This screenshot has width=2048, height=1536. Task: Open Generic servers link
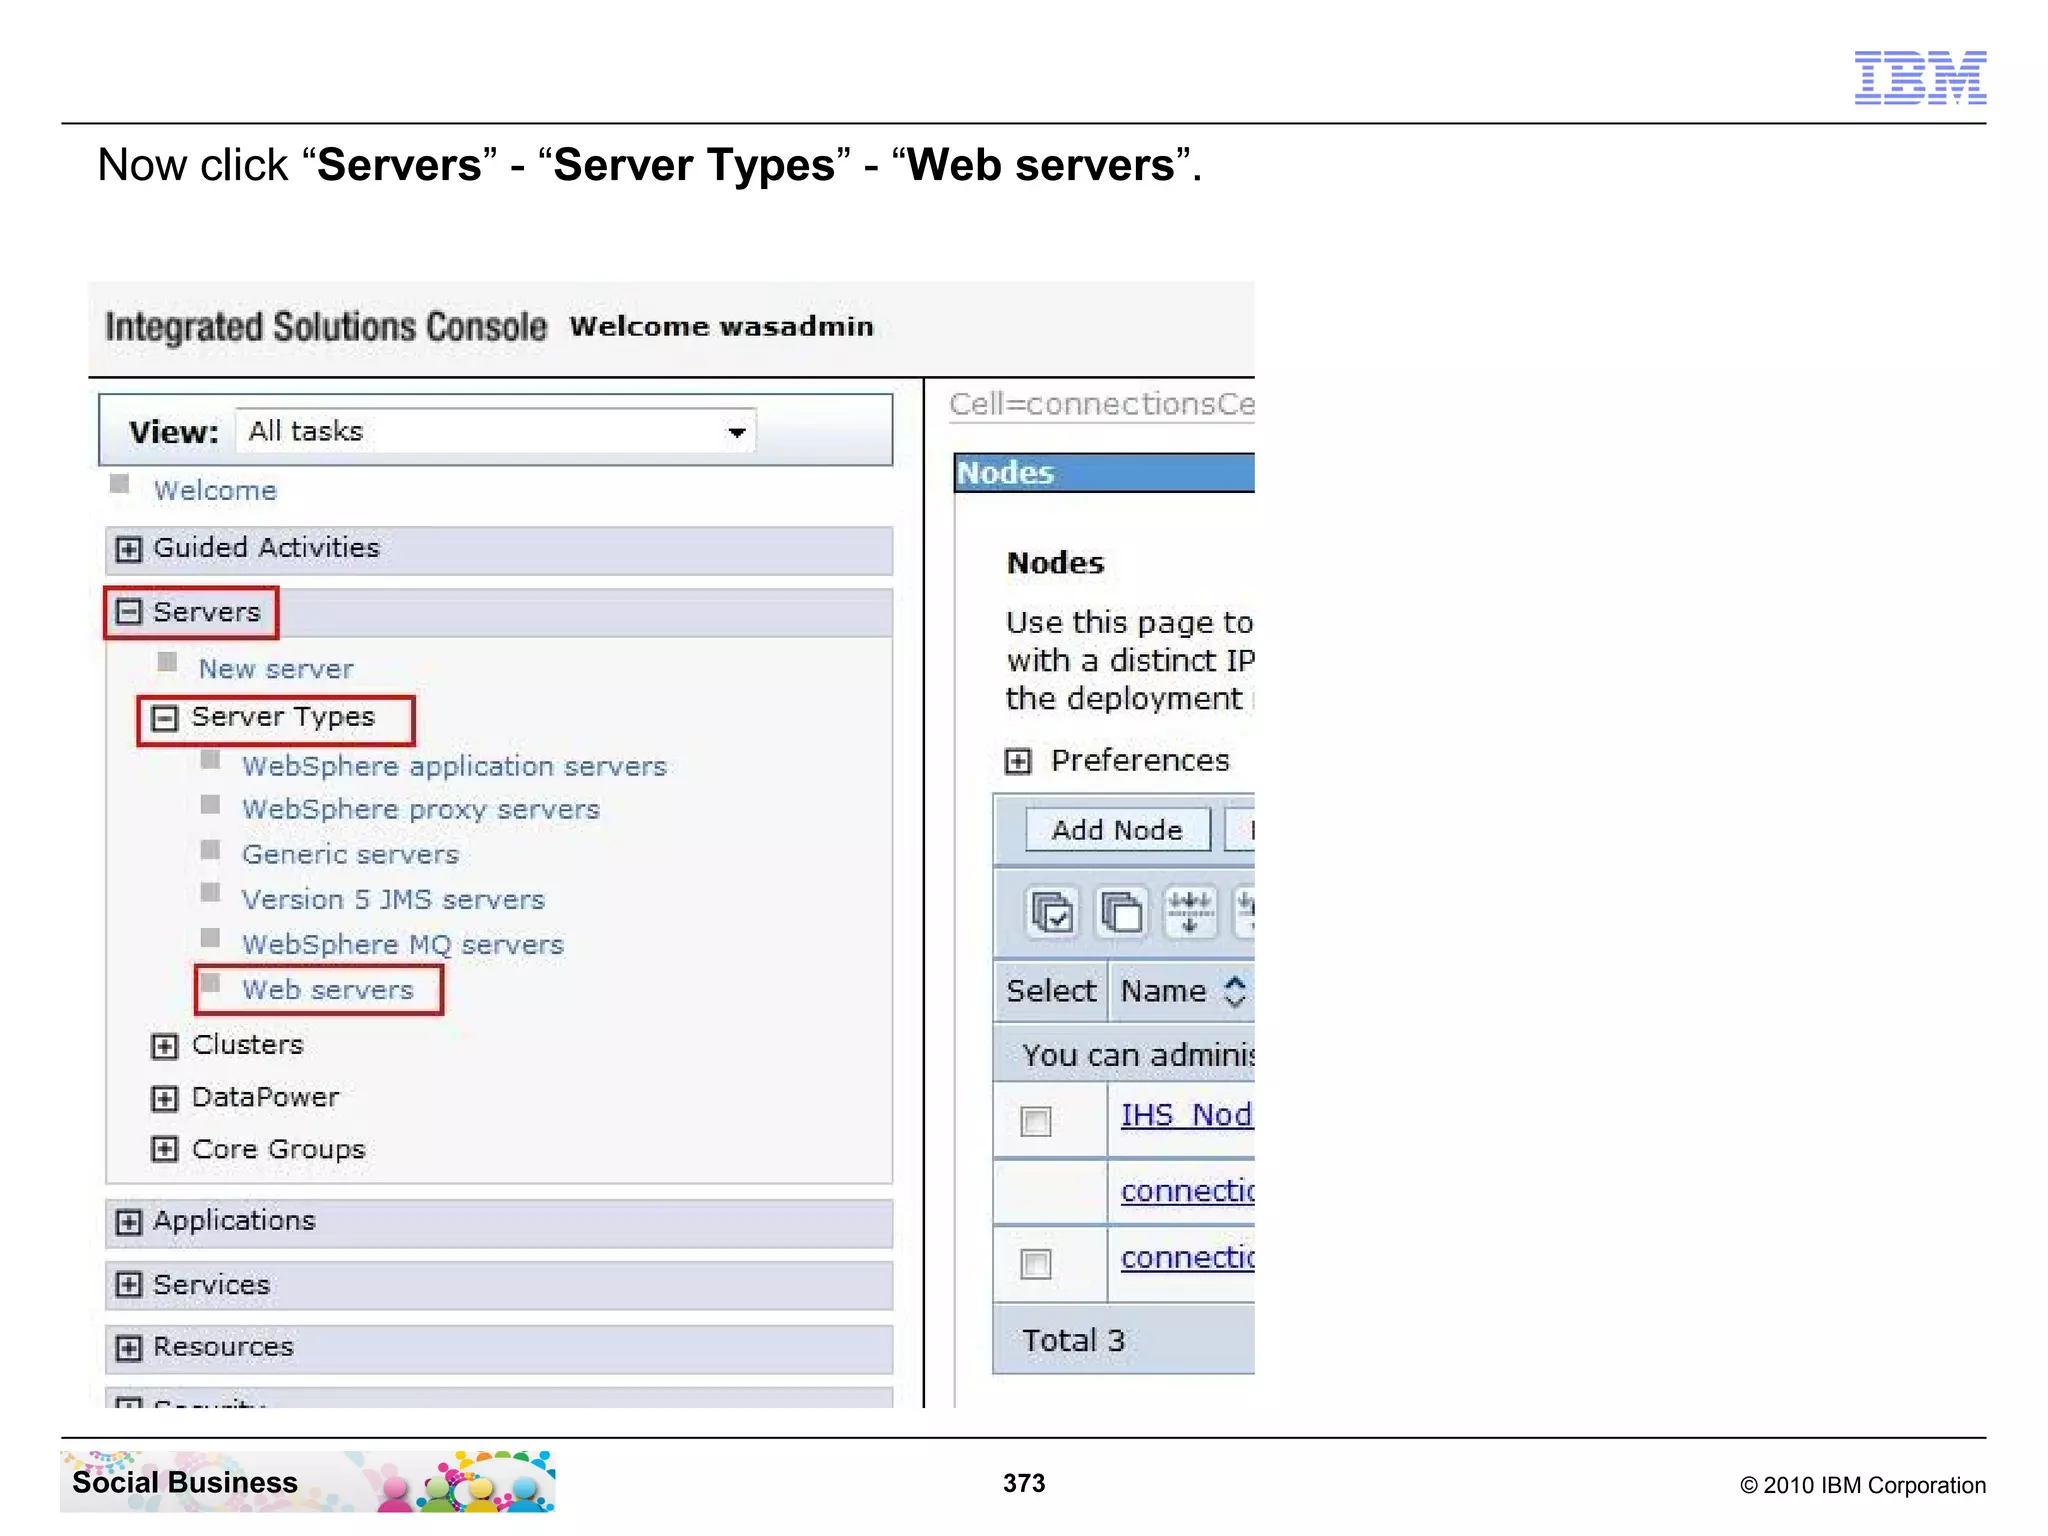350,854
